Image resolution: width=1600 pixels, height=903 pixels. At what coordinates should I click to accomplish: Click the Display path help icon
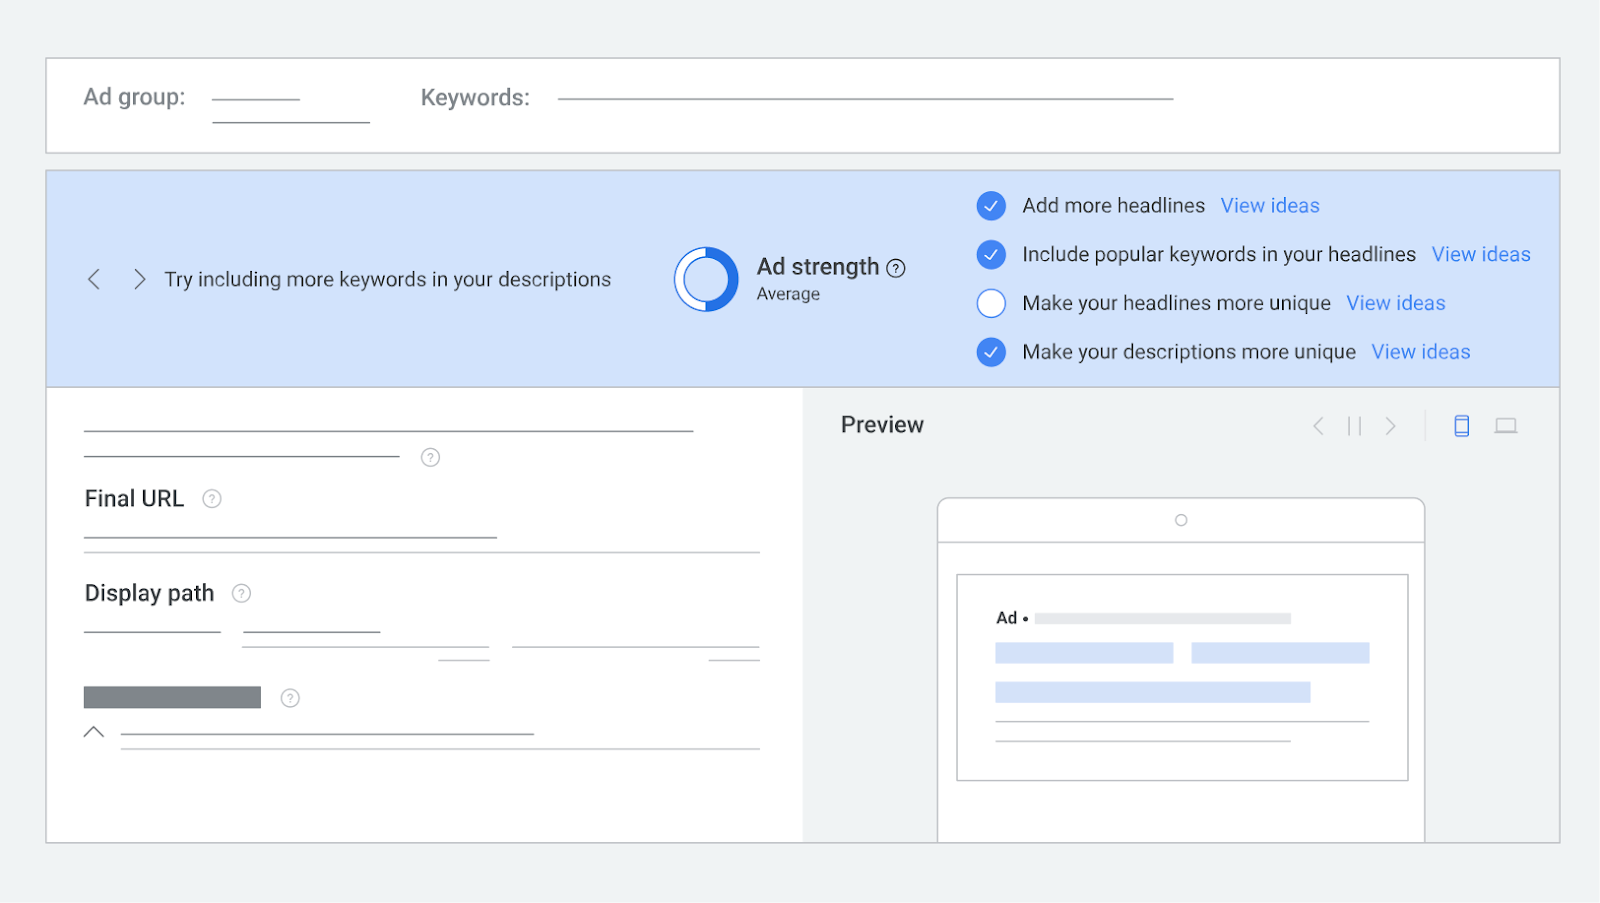(241, 593)
